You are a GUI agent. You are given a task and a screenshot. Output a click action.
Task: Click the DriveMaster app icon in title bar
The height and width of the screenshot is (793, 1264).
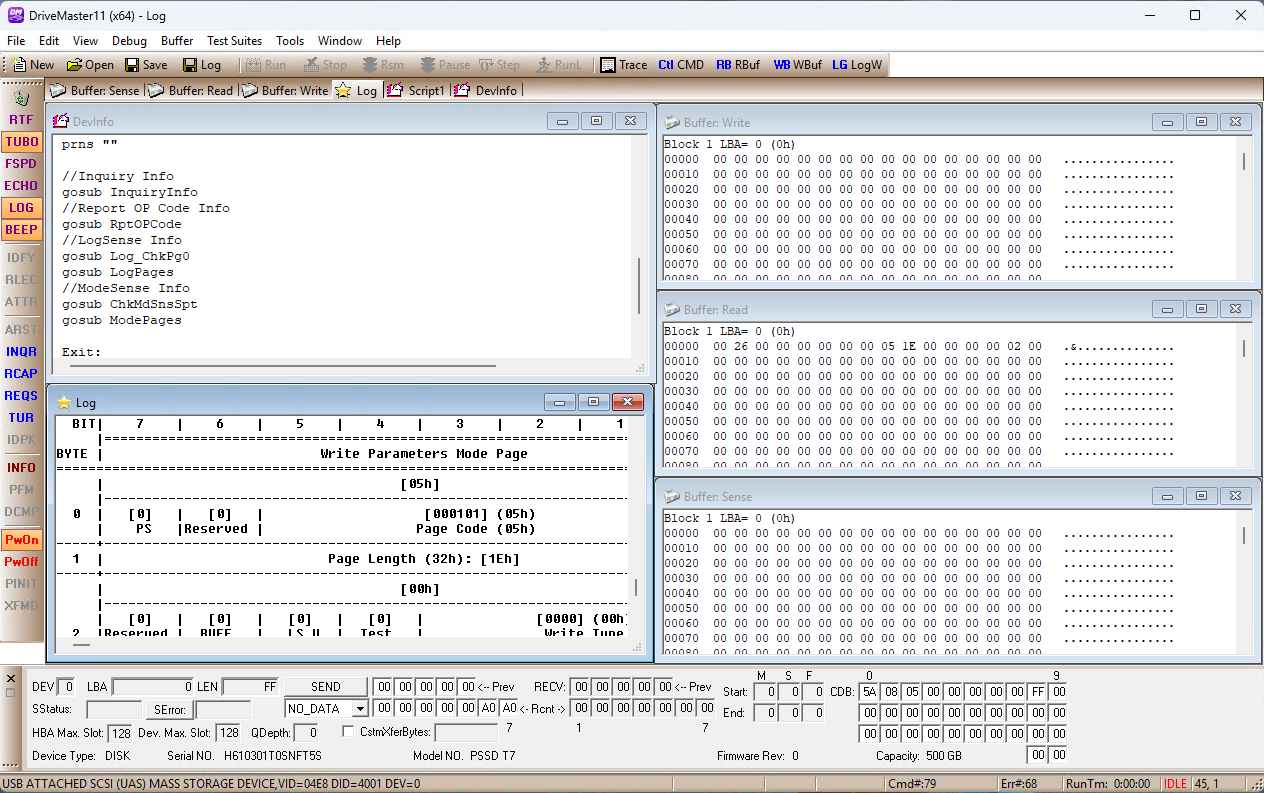pos(15,15)
